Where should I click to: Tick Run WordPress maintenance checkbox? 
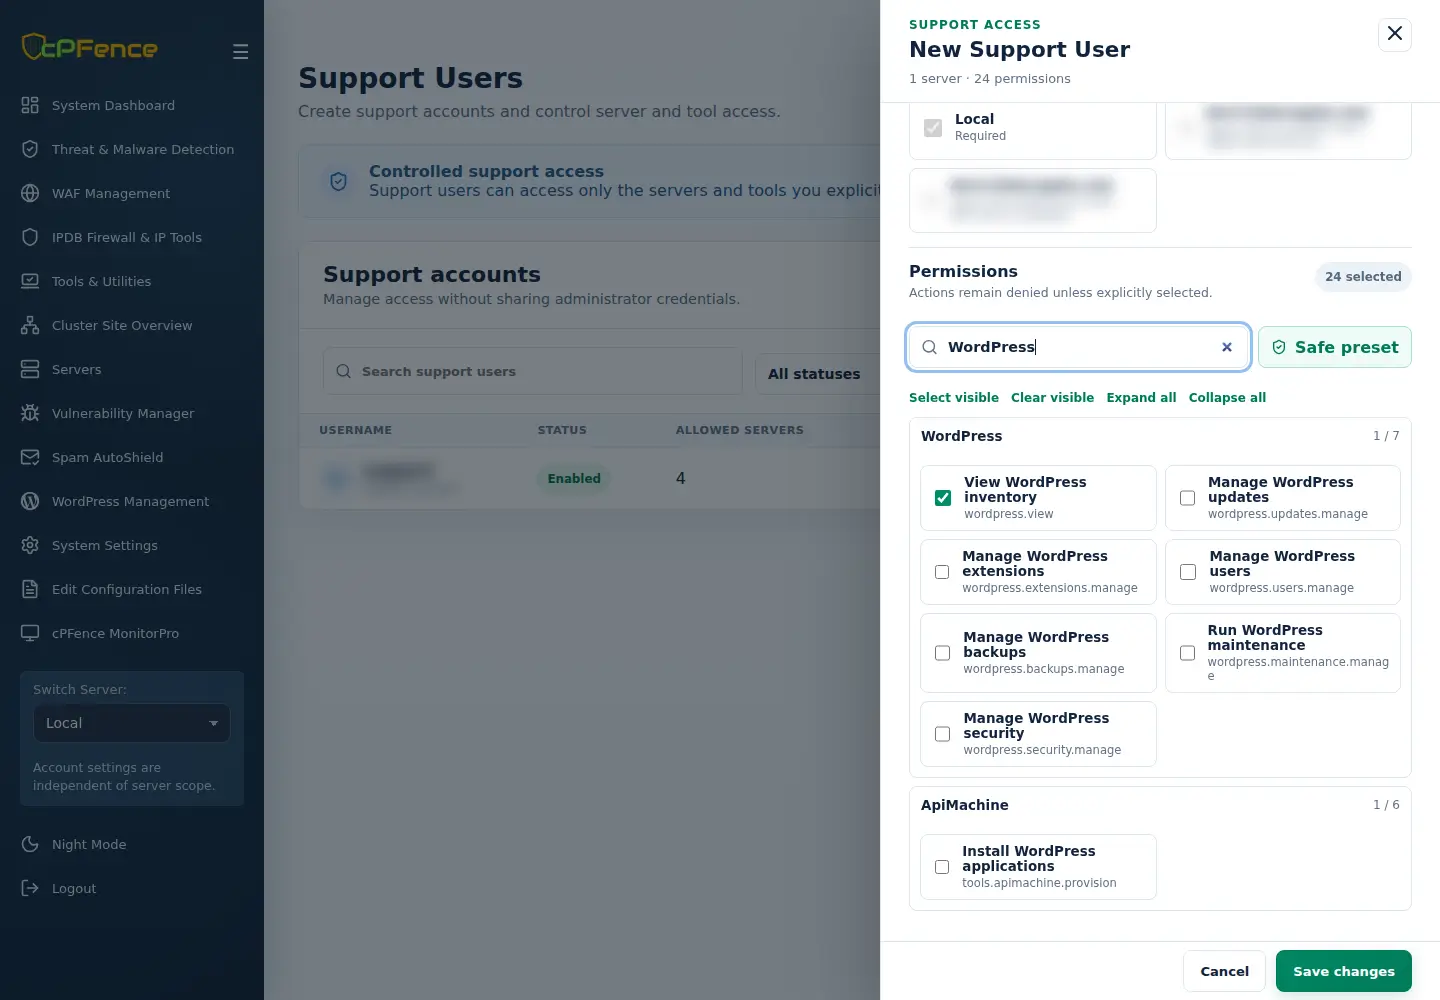coord(1187,653)
